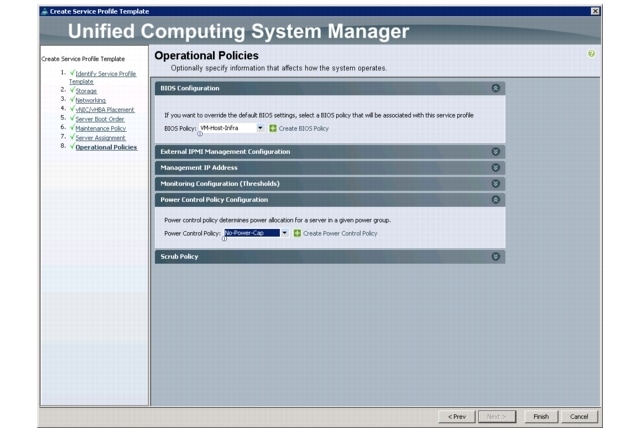Viewport: 640px width, 432px height.
Task: Click the green plus icon for Create BIOS Policy
Action: 273,128
